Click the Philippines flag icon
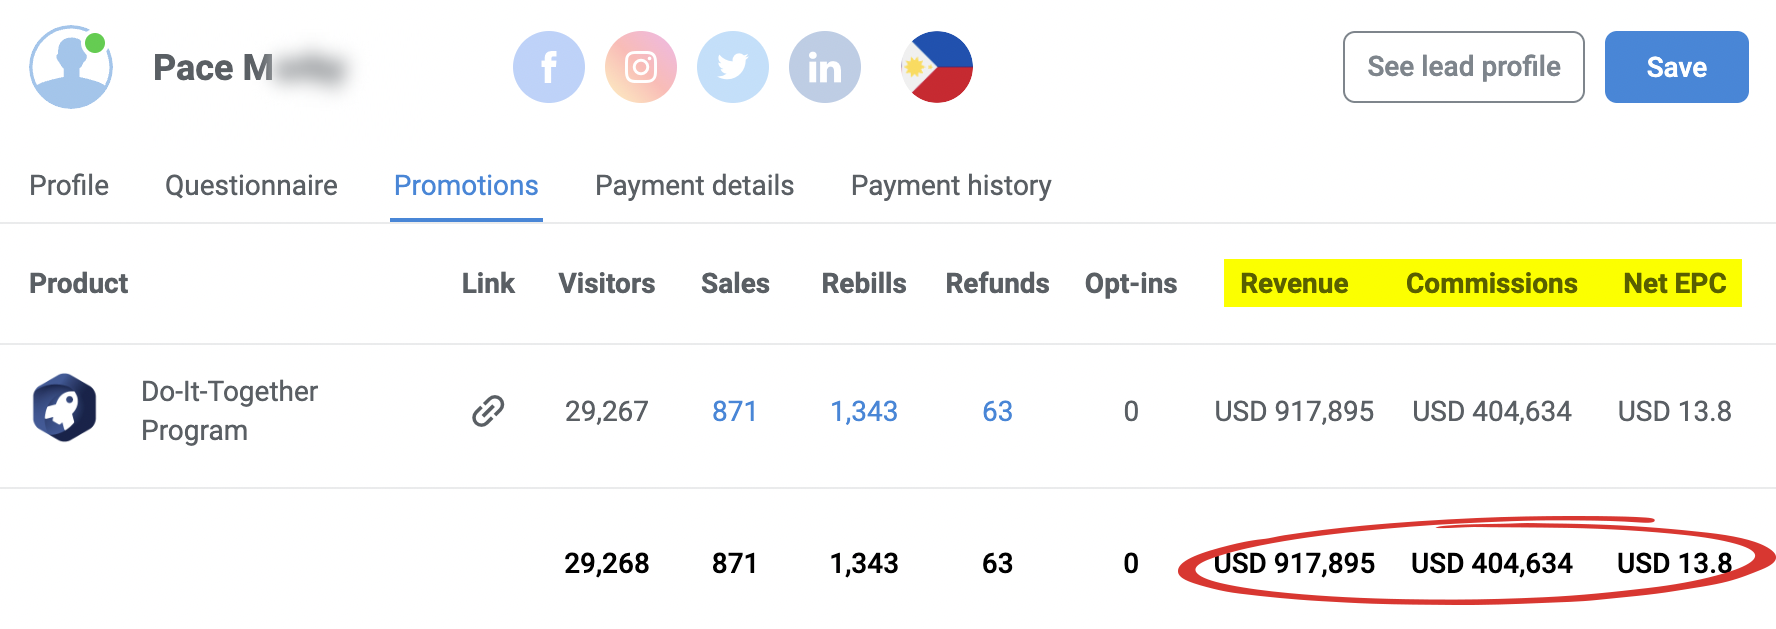Viewport: 1776px width, 629px height. click(937, 67)
